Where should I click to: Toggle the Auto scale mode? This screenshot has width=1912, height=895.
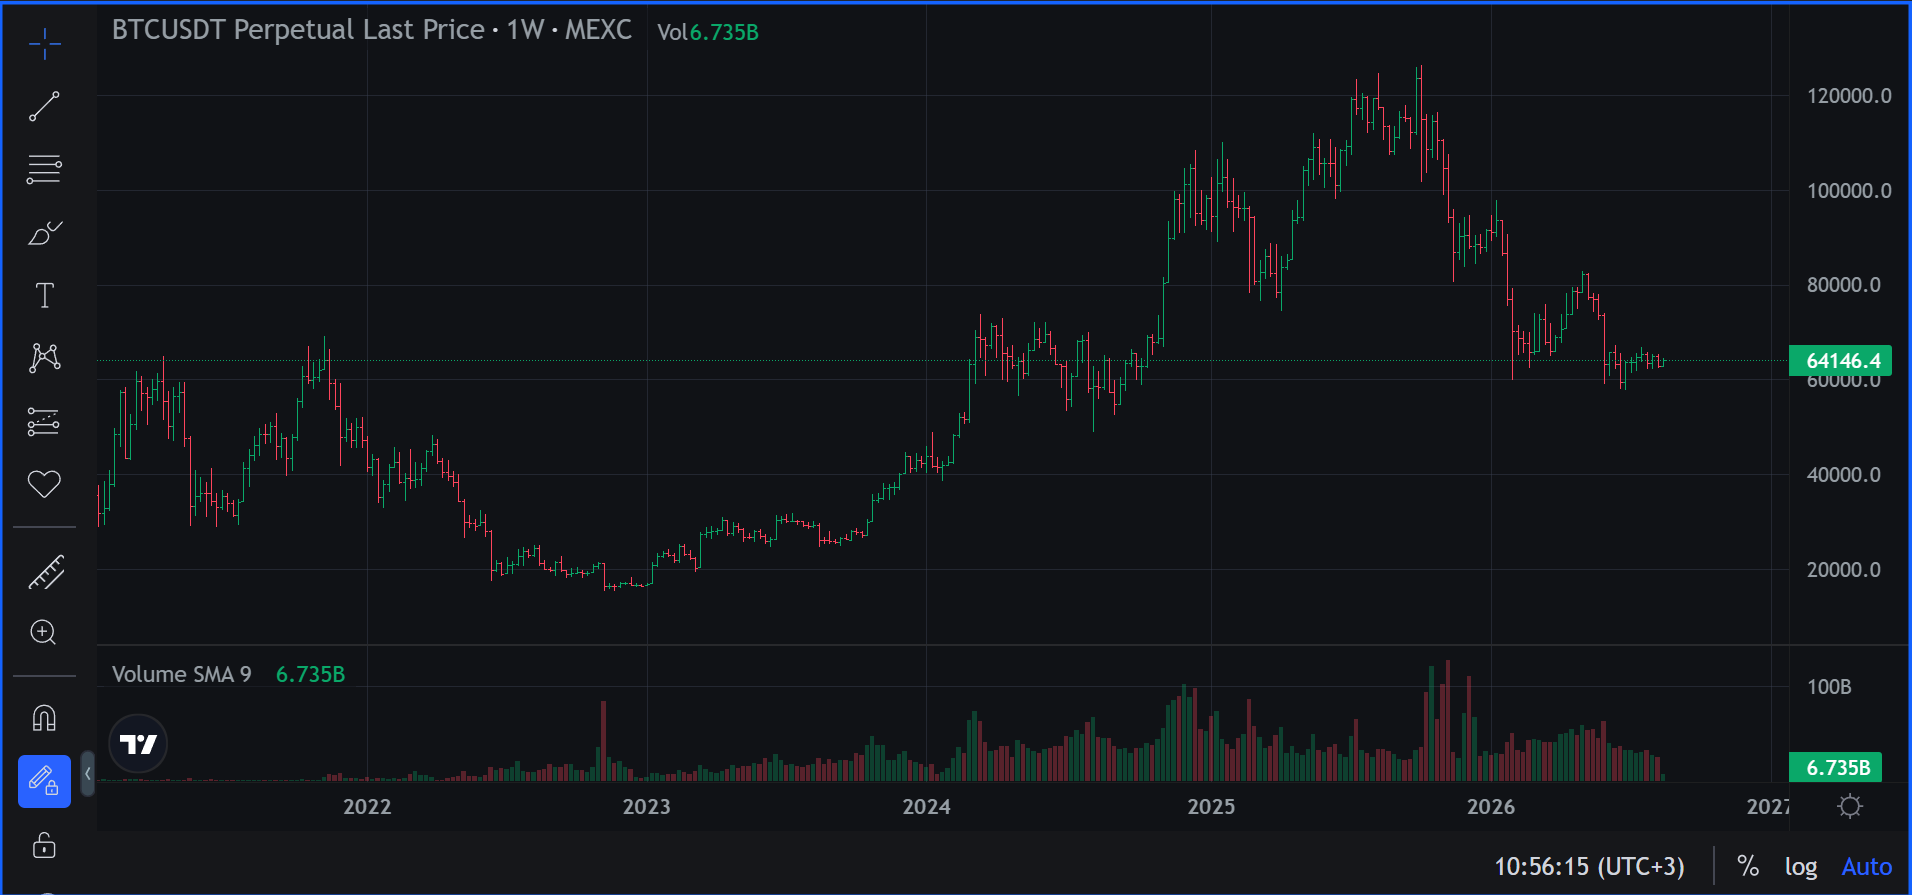1866,866
